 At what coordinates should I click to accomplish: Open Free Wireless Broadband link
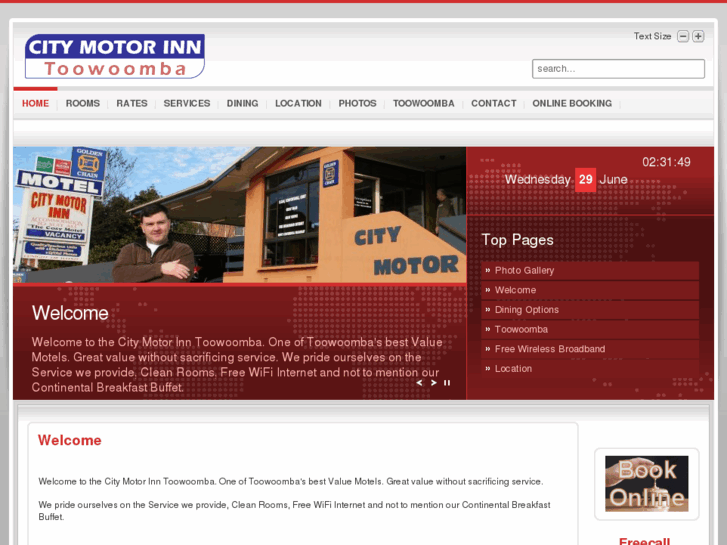tap(590, 349)
